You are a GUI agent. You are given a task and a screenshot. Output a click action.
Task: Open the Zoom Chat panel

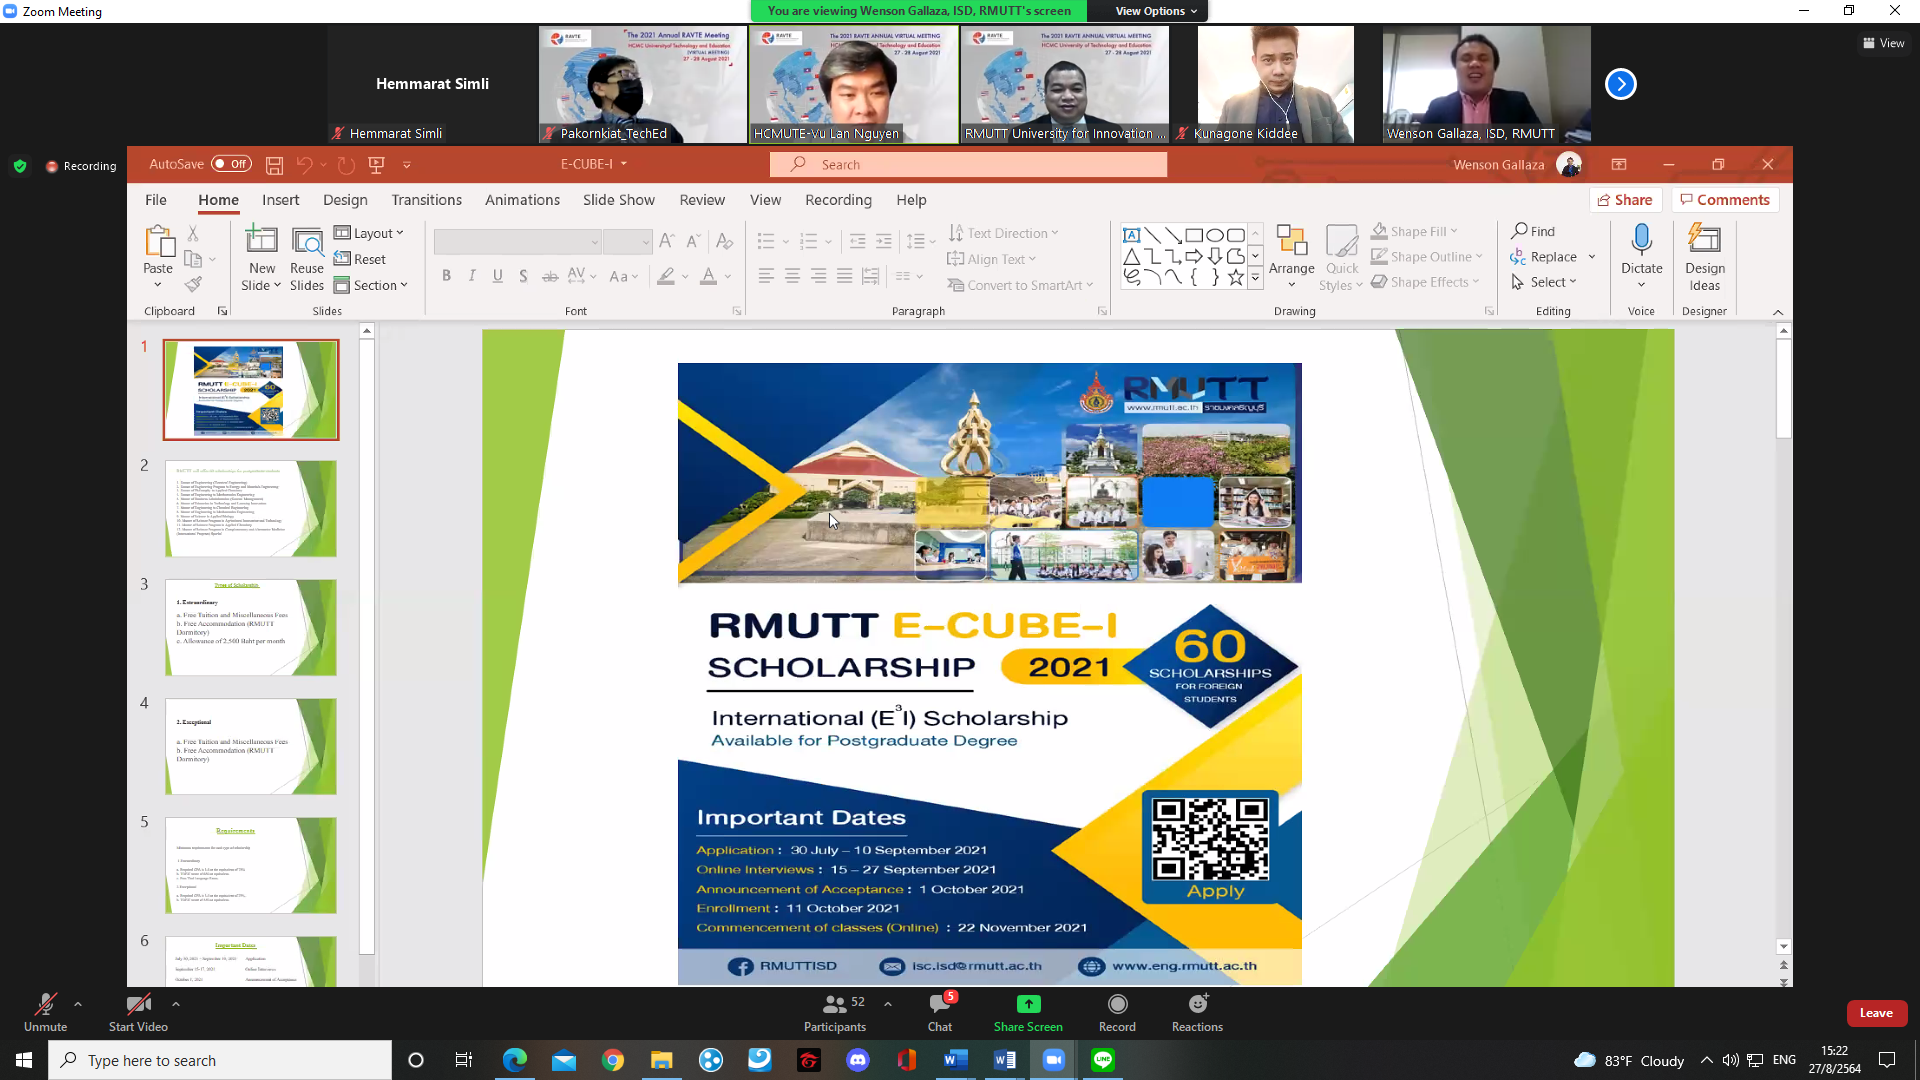pos(940,1012)
